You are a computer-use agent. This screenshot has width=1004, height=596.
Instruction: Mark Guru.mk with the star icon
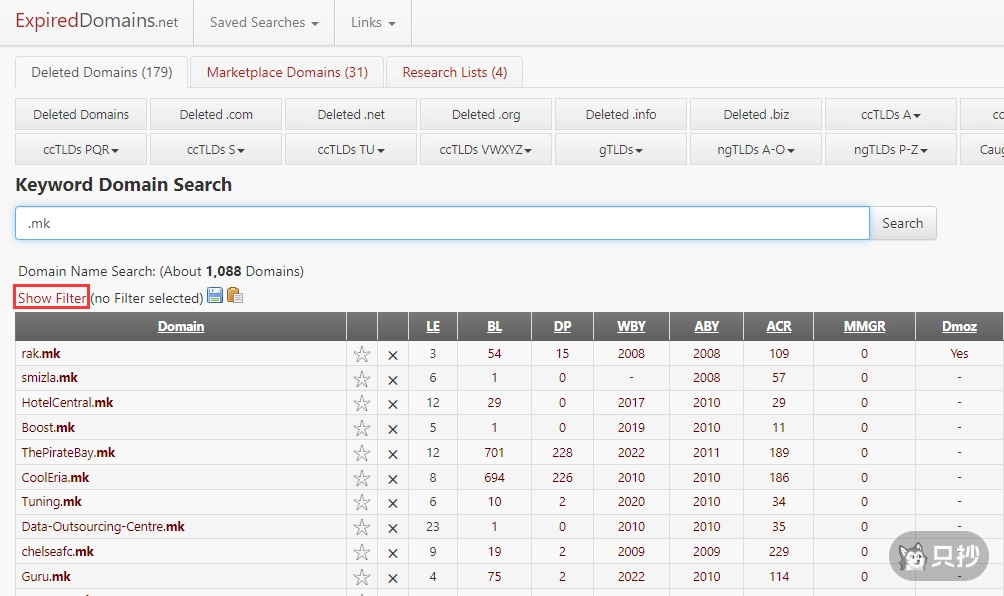click(362, 577)
